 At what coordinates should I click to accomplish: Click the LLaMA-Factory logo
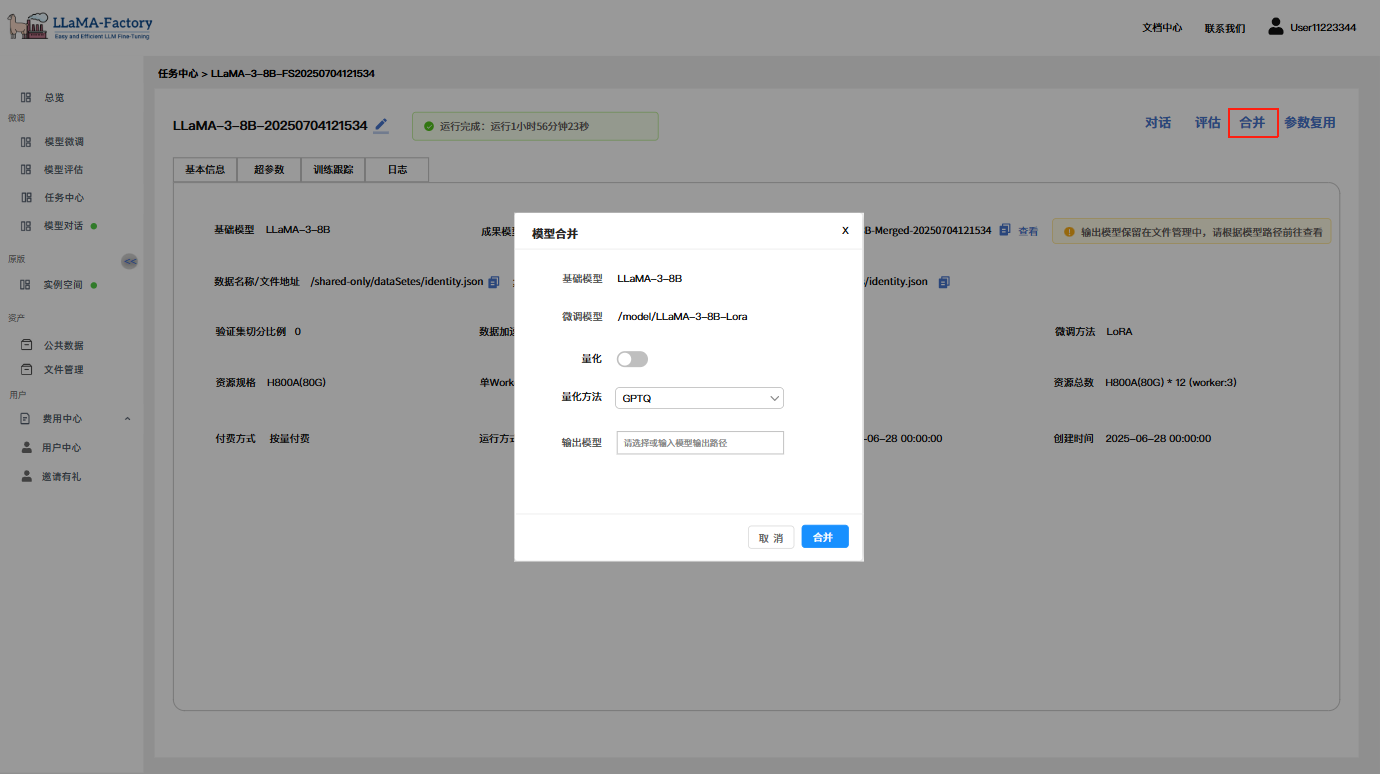point(80,27)
